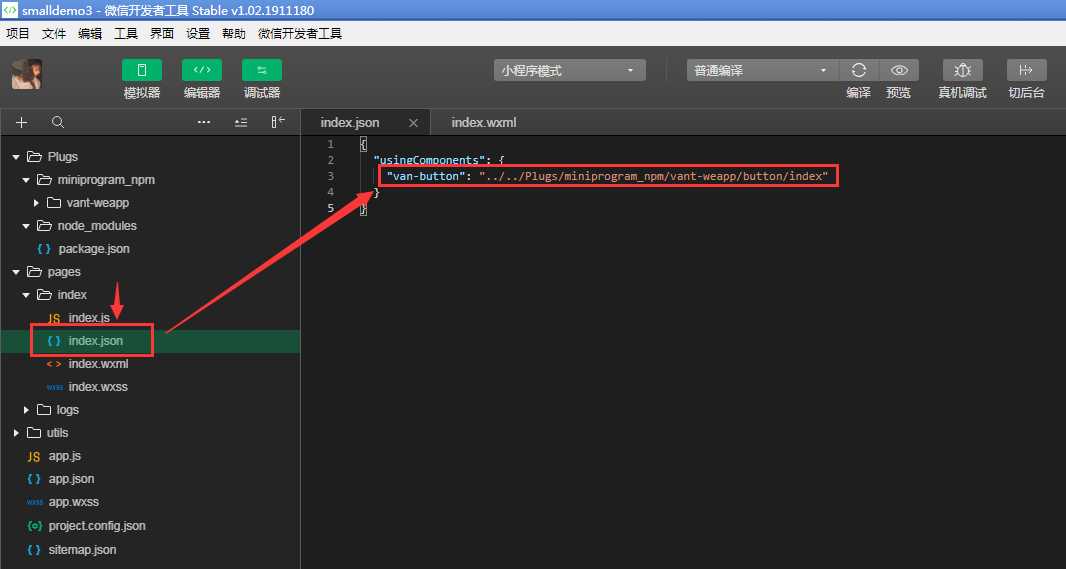Screen dimensions: 1066x569
Task: Open the 微信开发者工具 menu
Action: click(300, 33)
